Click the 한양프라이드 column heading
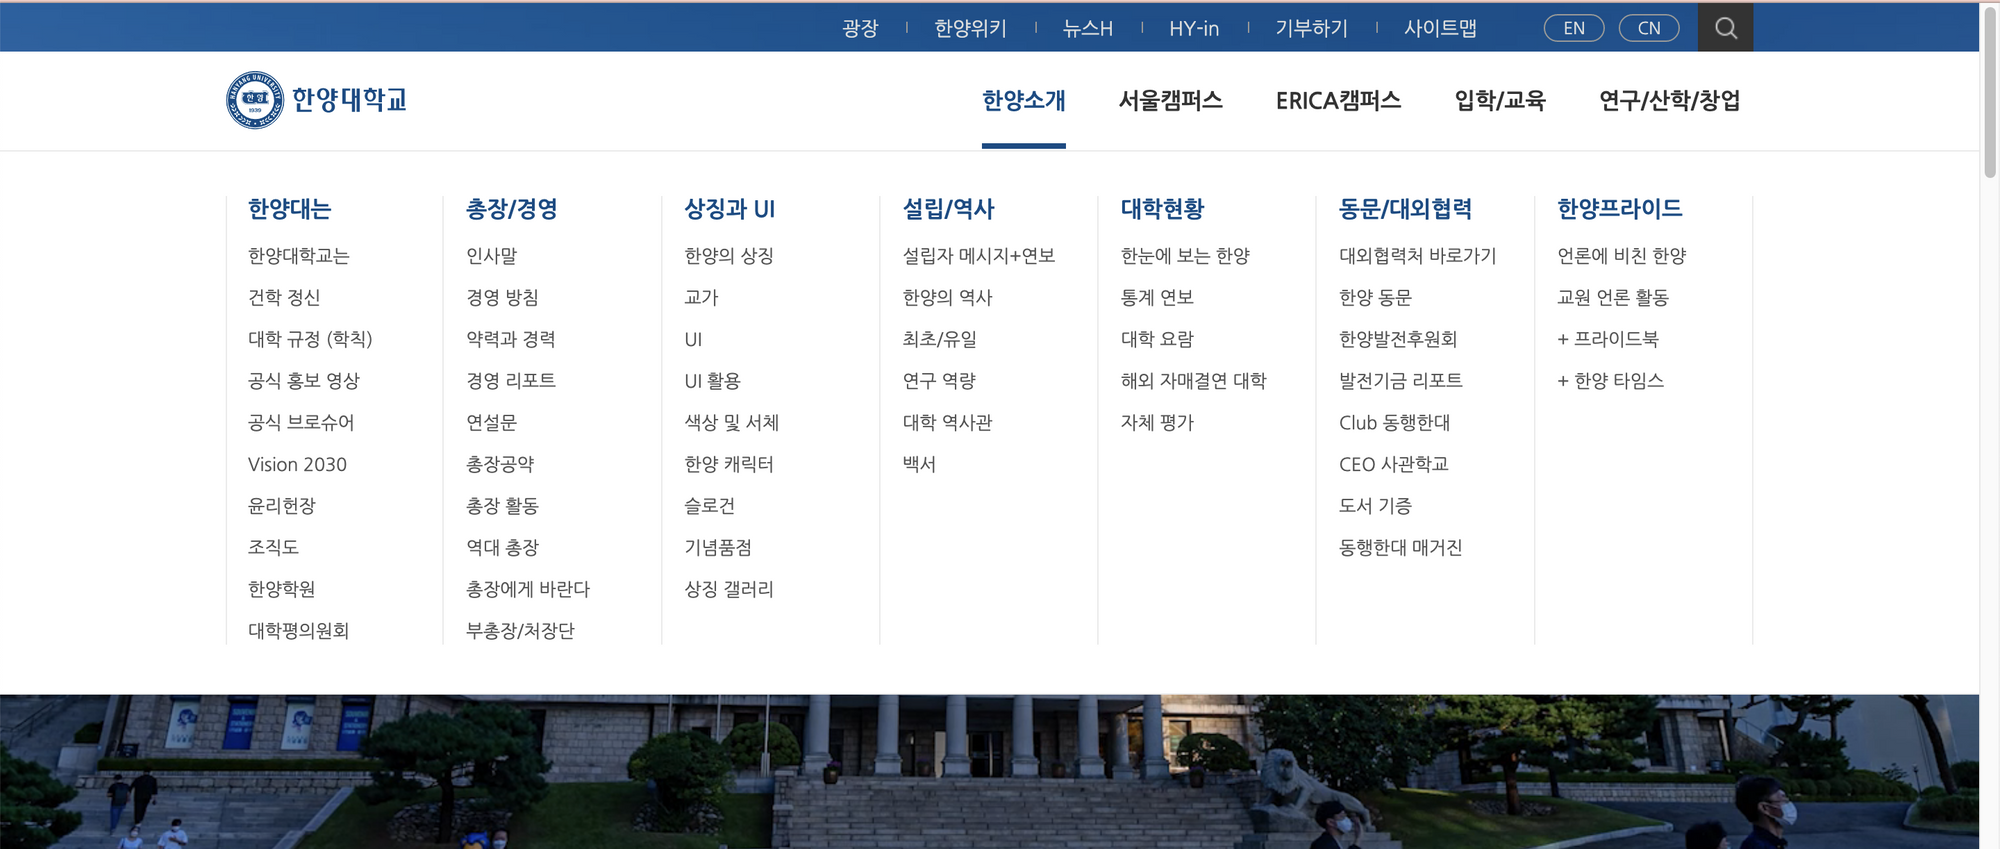This screenshot has height=849, width=2000. (1620, 209)
